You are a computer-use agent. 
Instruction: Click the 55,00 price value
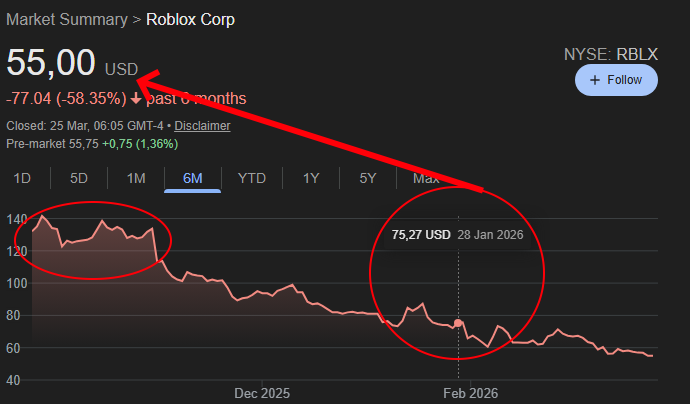pos(51,62)
